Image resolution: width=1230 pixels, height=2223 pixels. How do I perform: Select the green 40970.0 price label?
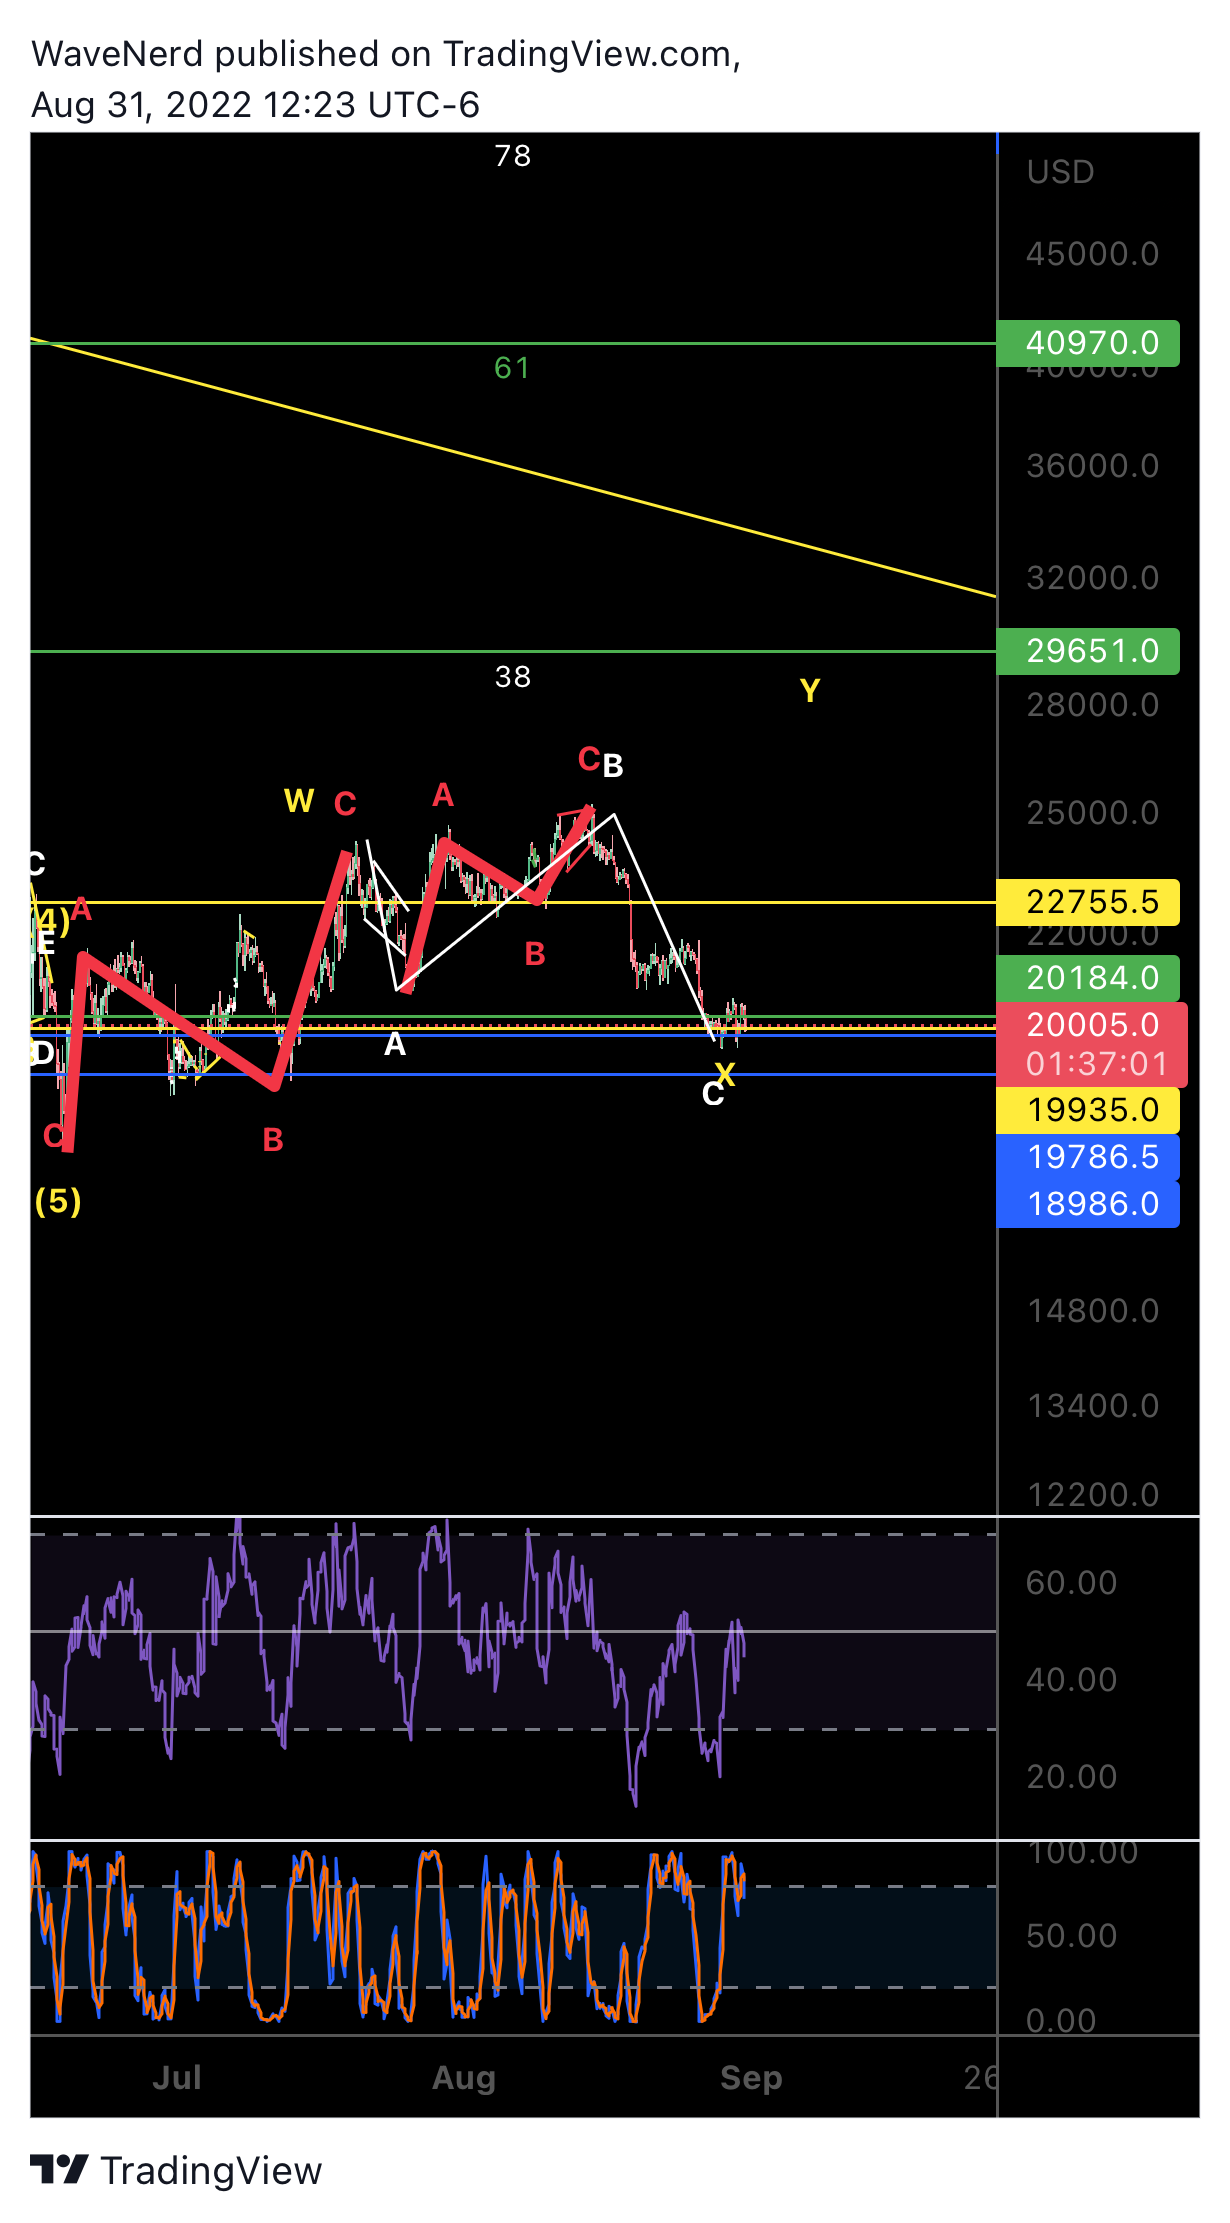pyautogui.click(x=1088, y=343)
